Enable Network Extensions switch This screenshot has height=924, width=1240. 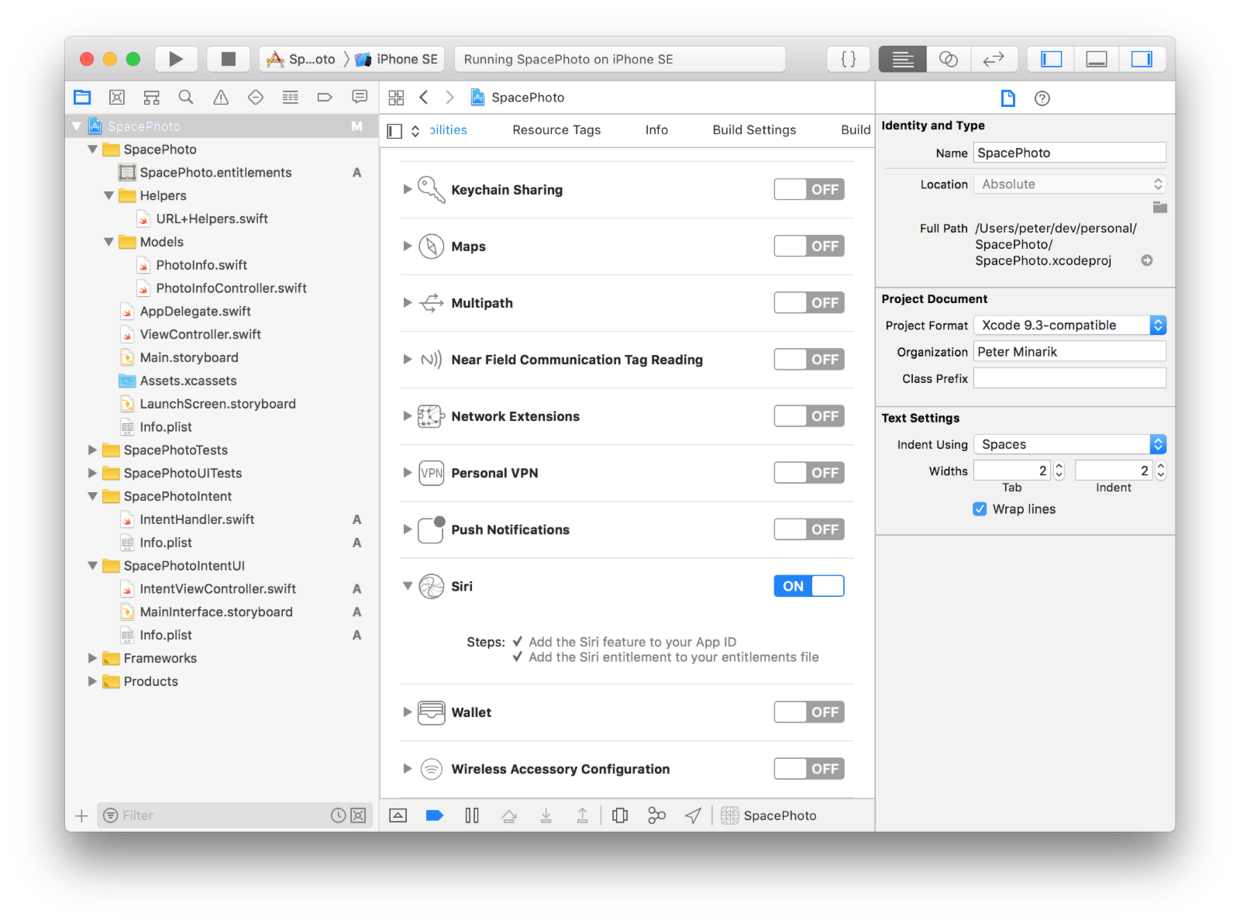point(809,416)
